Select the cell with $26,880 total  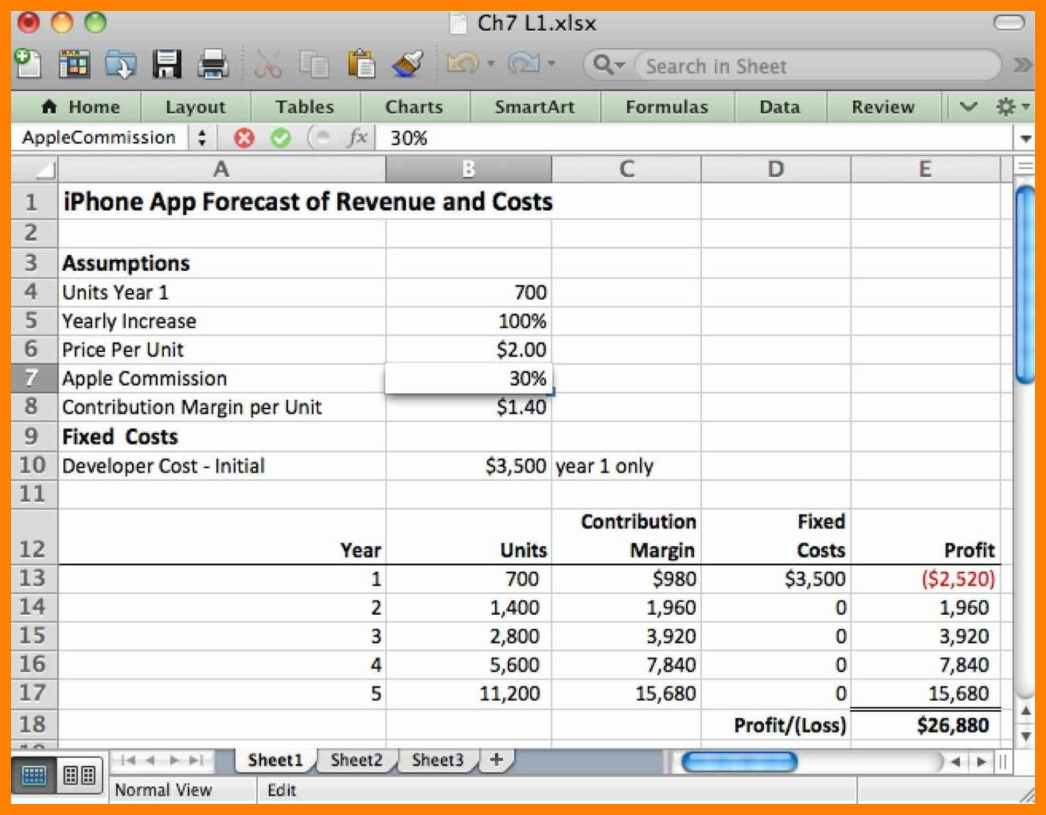926,725
